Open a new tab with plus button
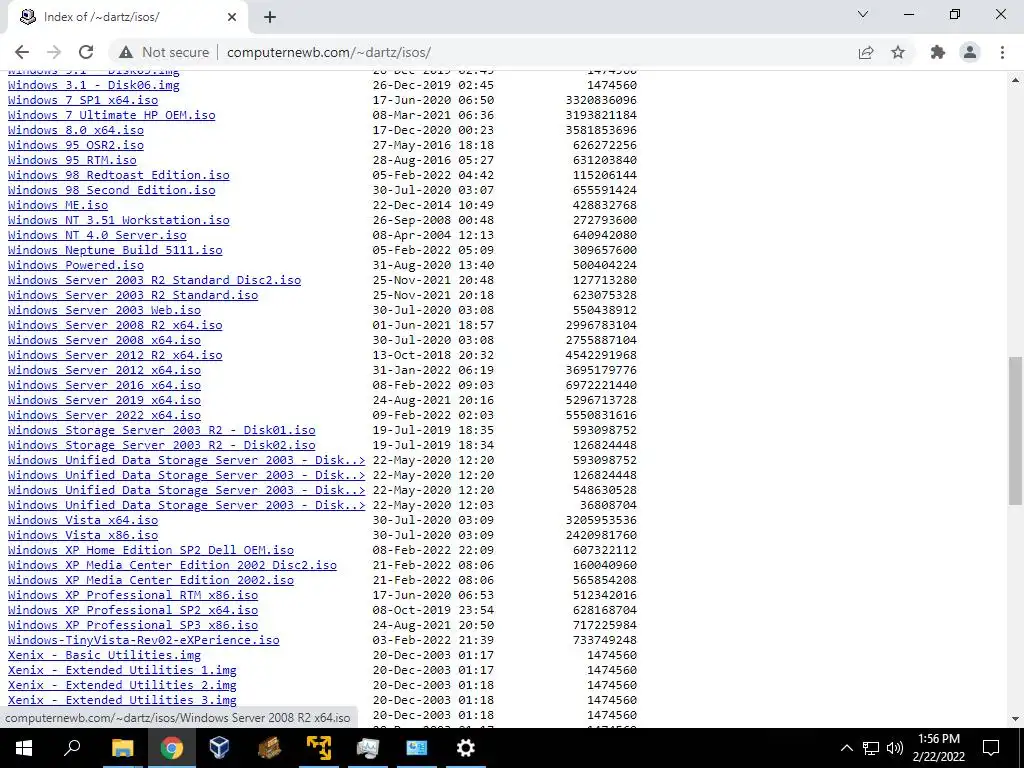 point(270,17)
